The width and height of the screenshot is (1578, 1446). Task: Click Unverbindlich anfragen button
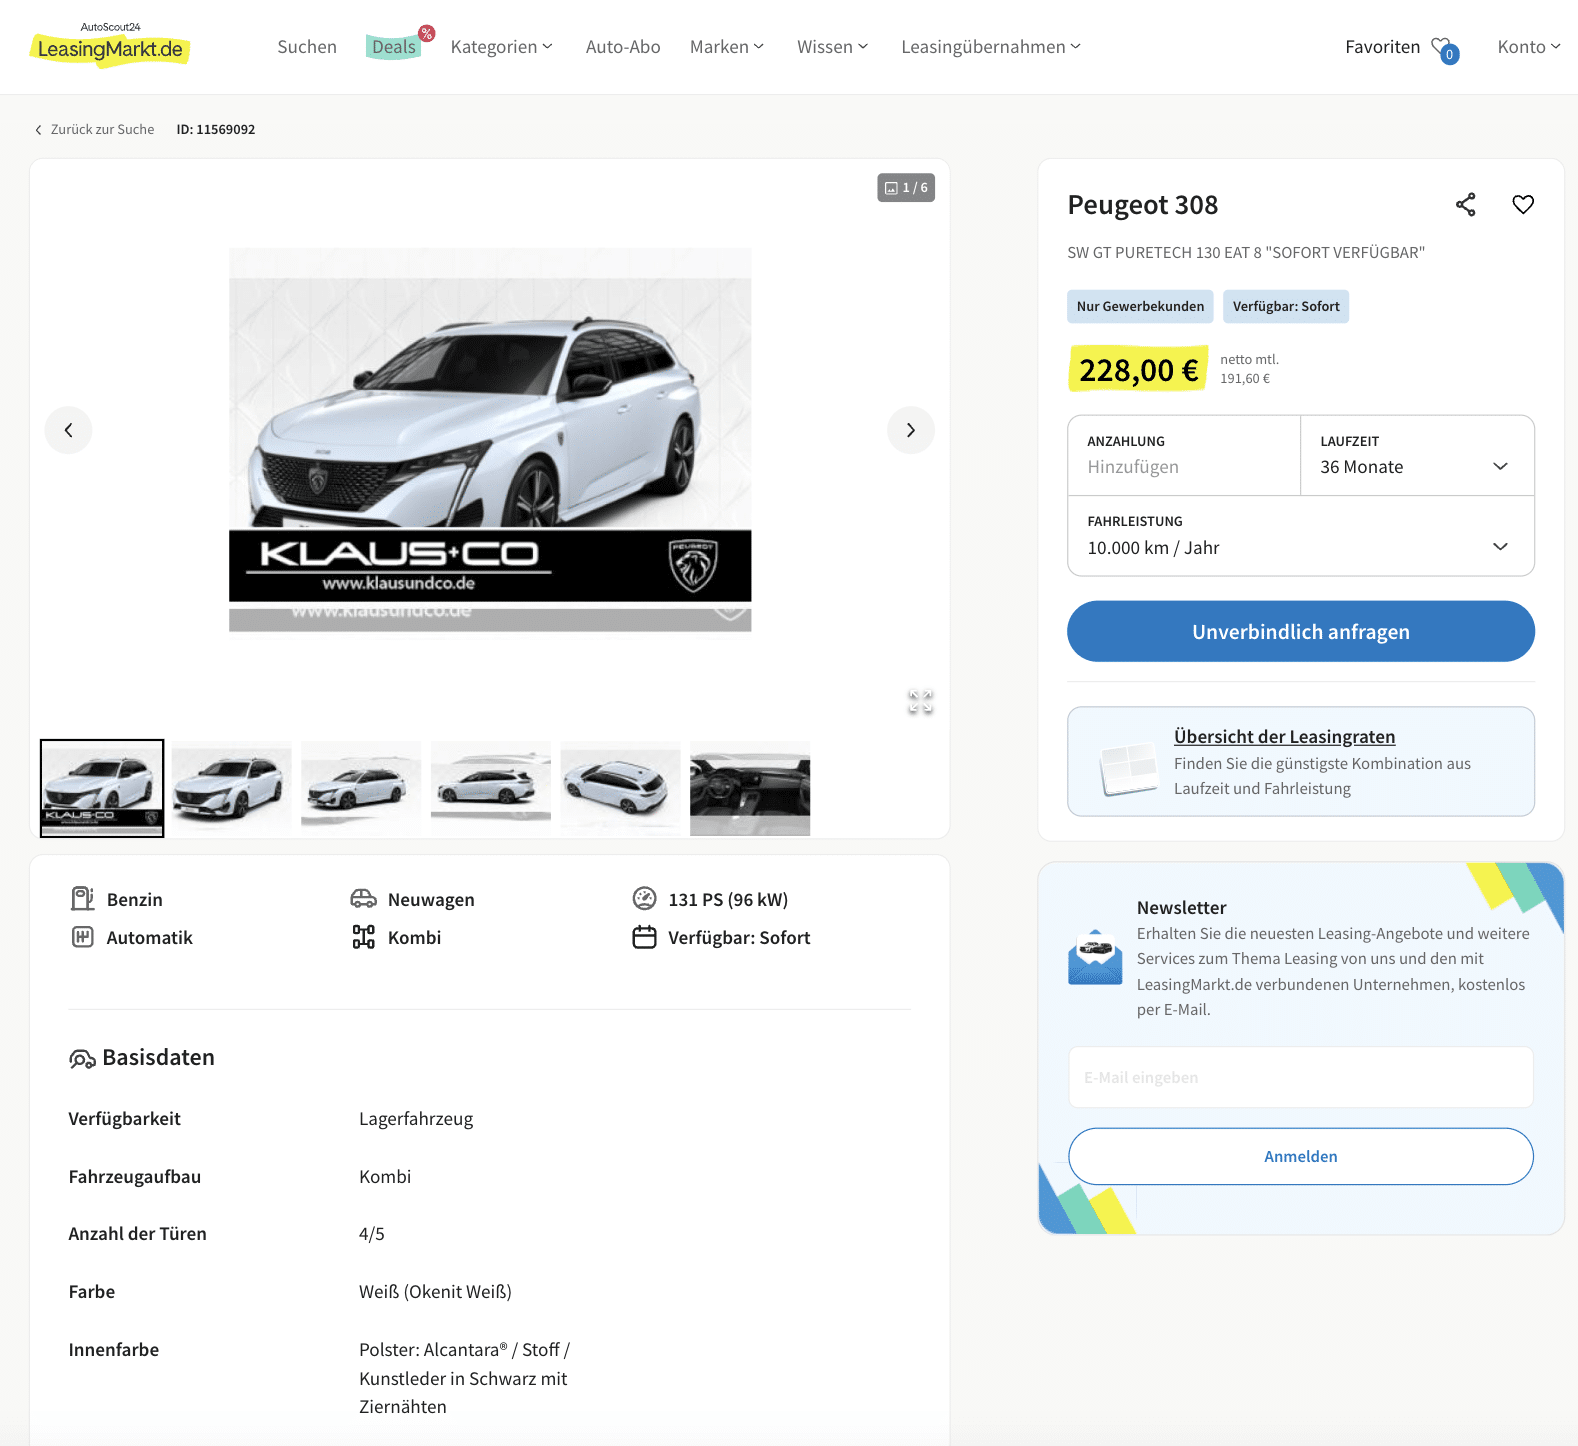click(x=1301, y=631)
